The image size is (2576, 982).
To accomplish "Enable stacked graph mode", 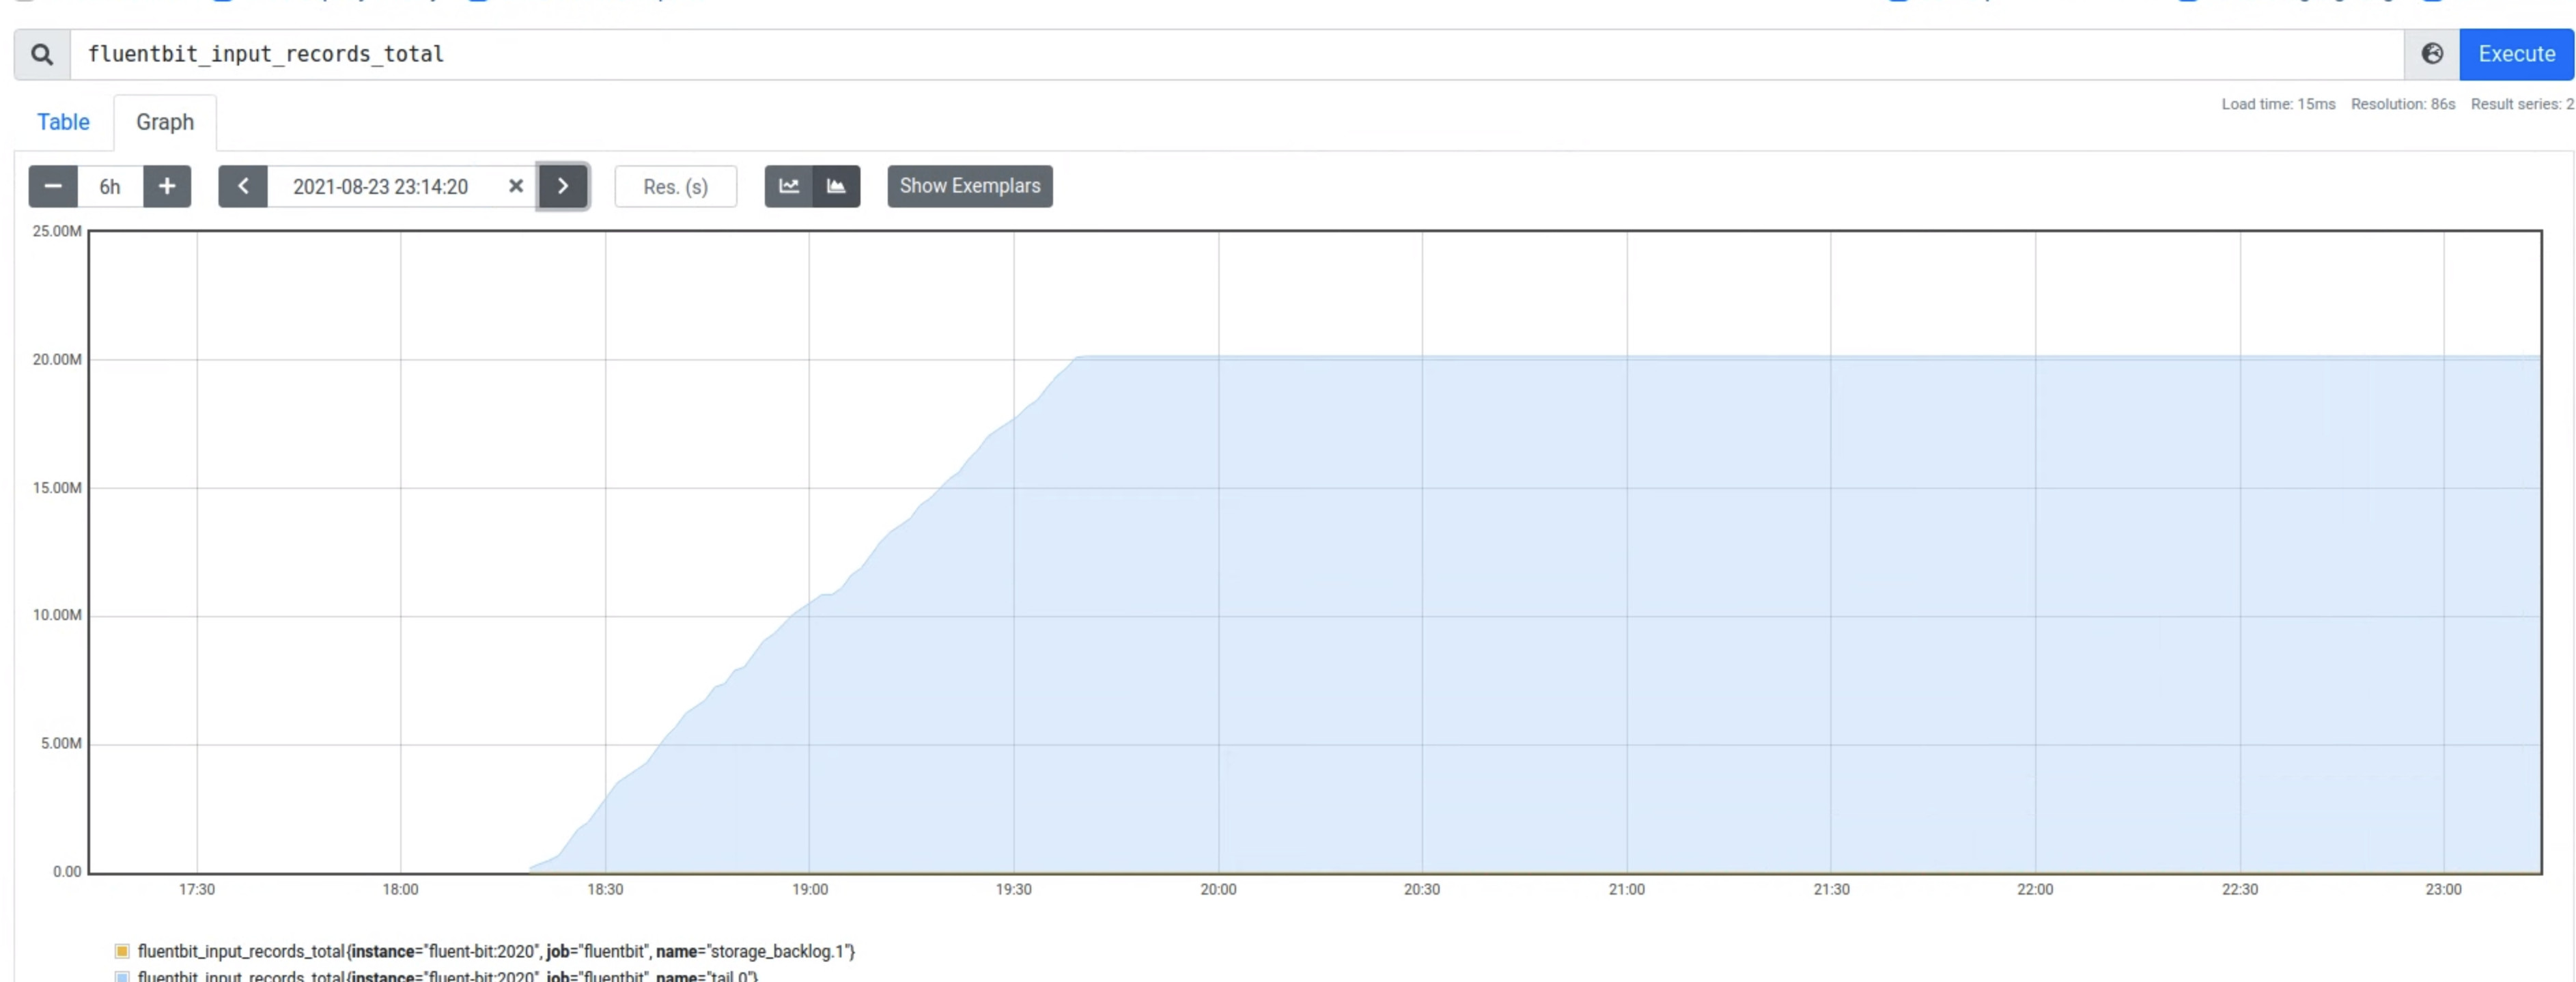I will tap(837, 186).
